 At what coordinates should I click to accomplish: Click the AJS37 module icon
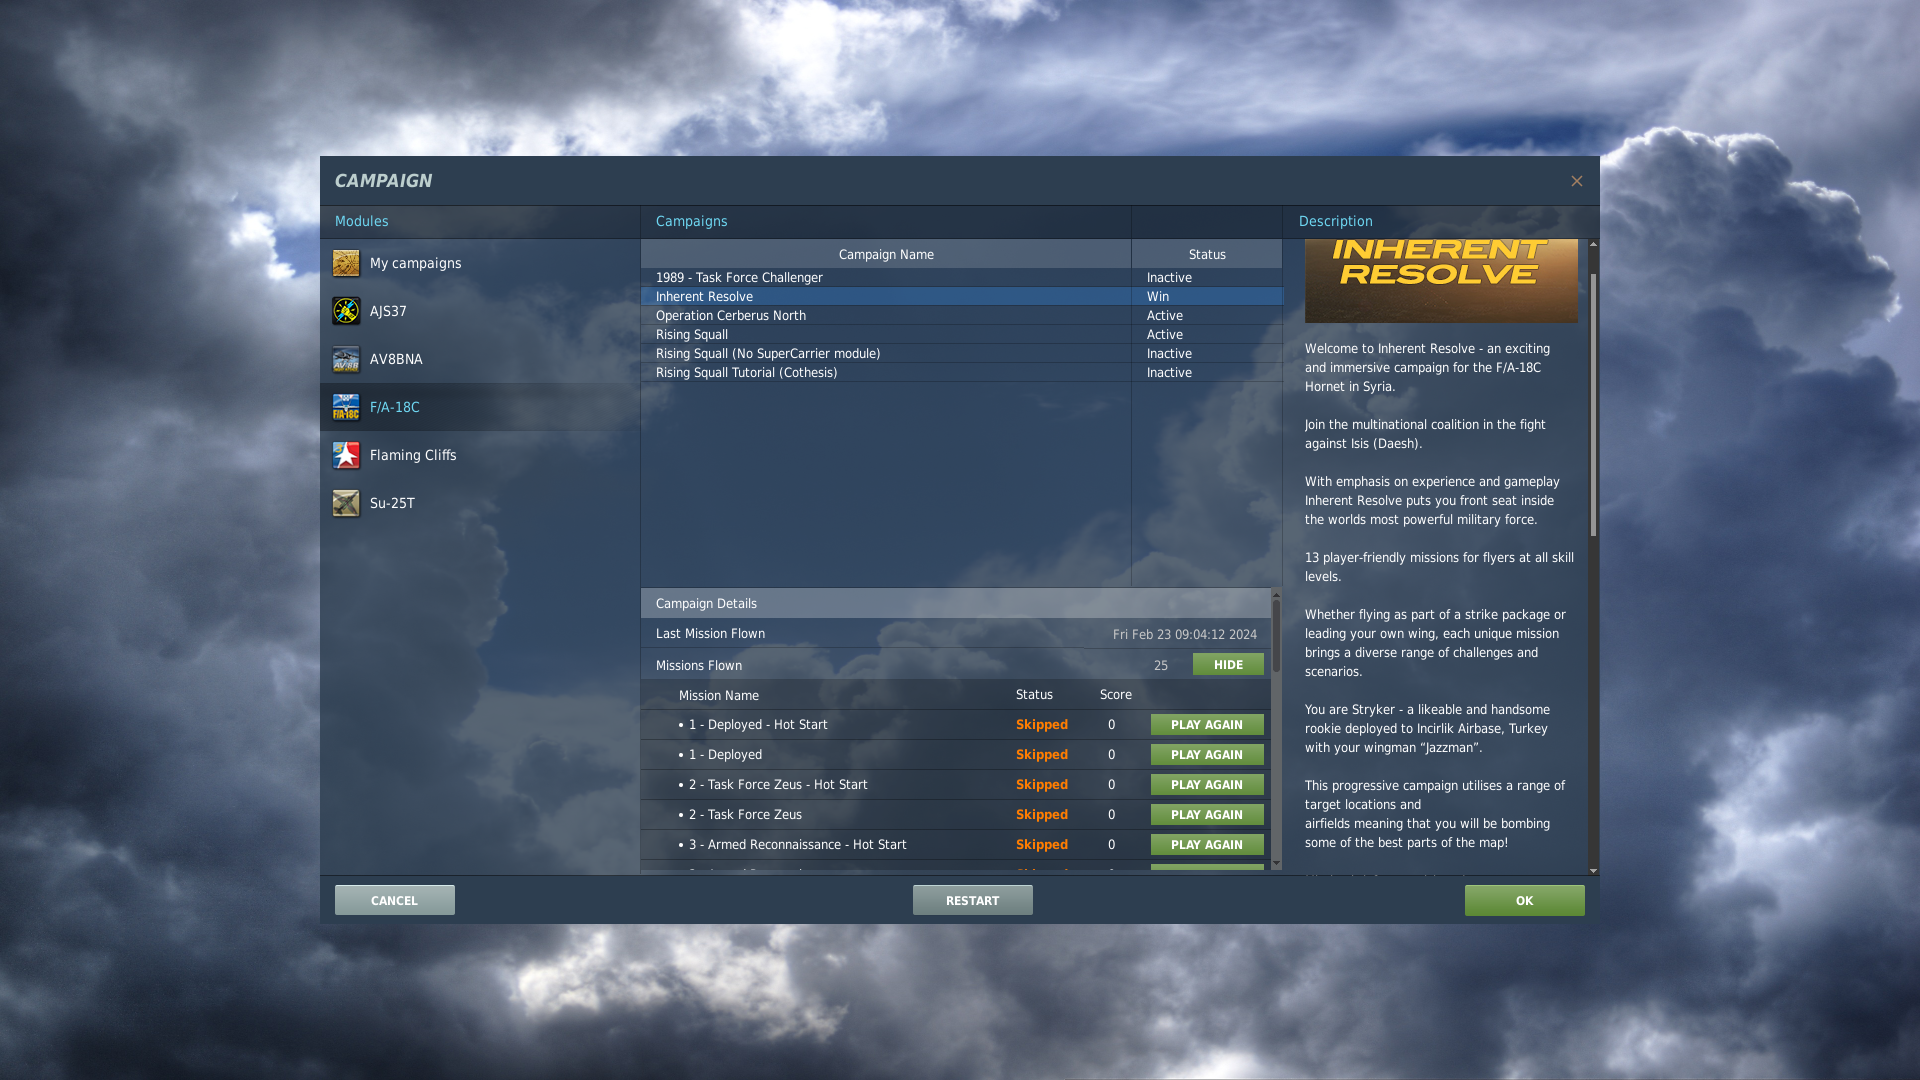pos(346,311)
